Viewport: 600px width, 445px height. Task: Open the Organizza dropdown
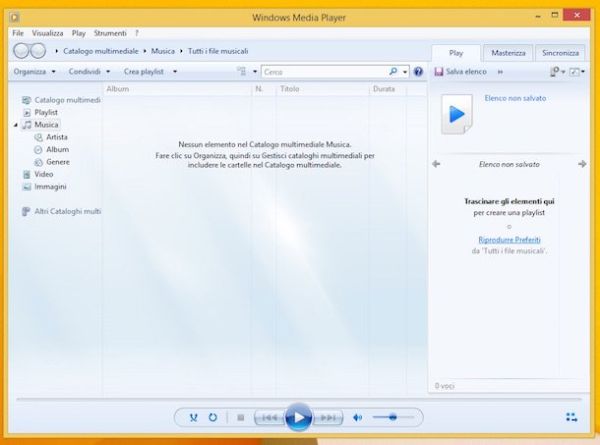34,72
